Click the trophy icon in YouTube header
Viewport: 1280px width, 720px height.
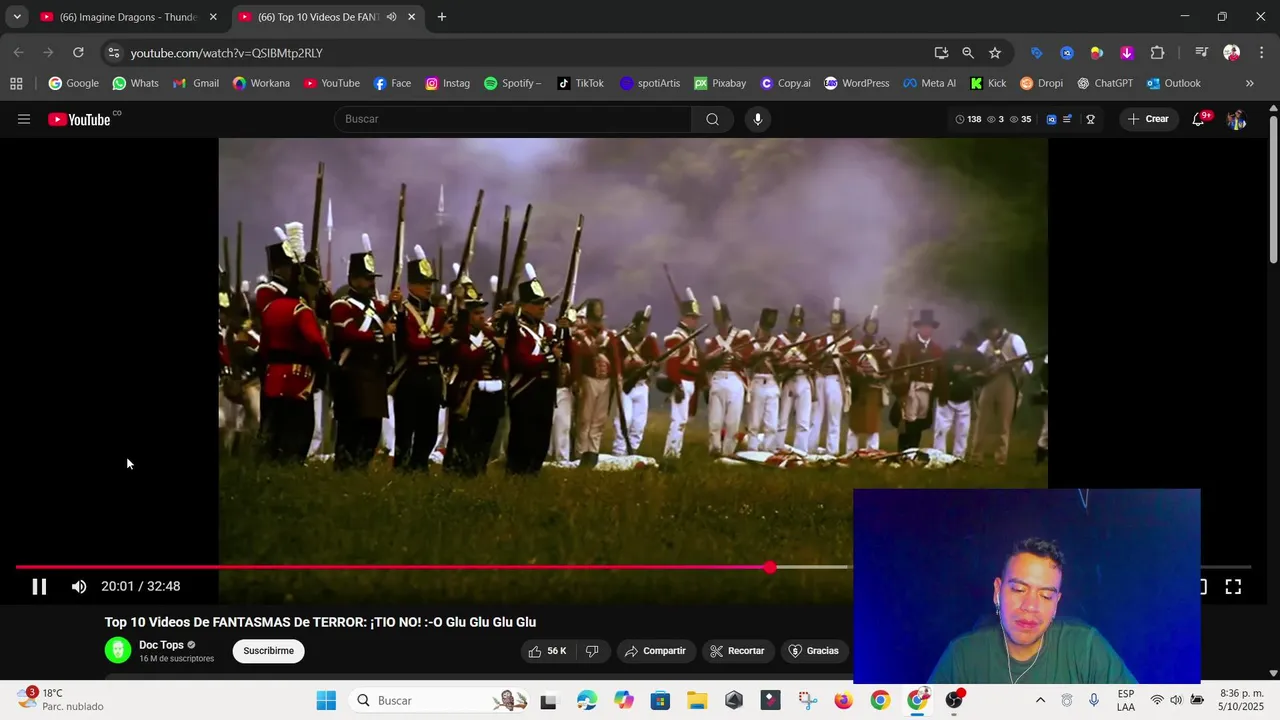[x=1090, y=119]
